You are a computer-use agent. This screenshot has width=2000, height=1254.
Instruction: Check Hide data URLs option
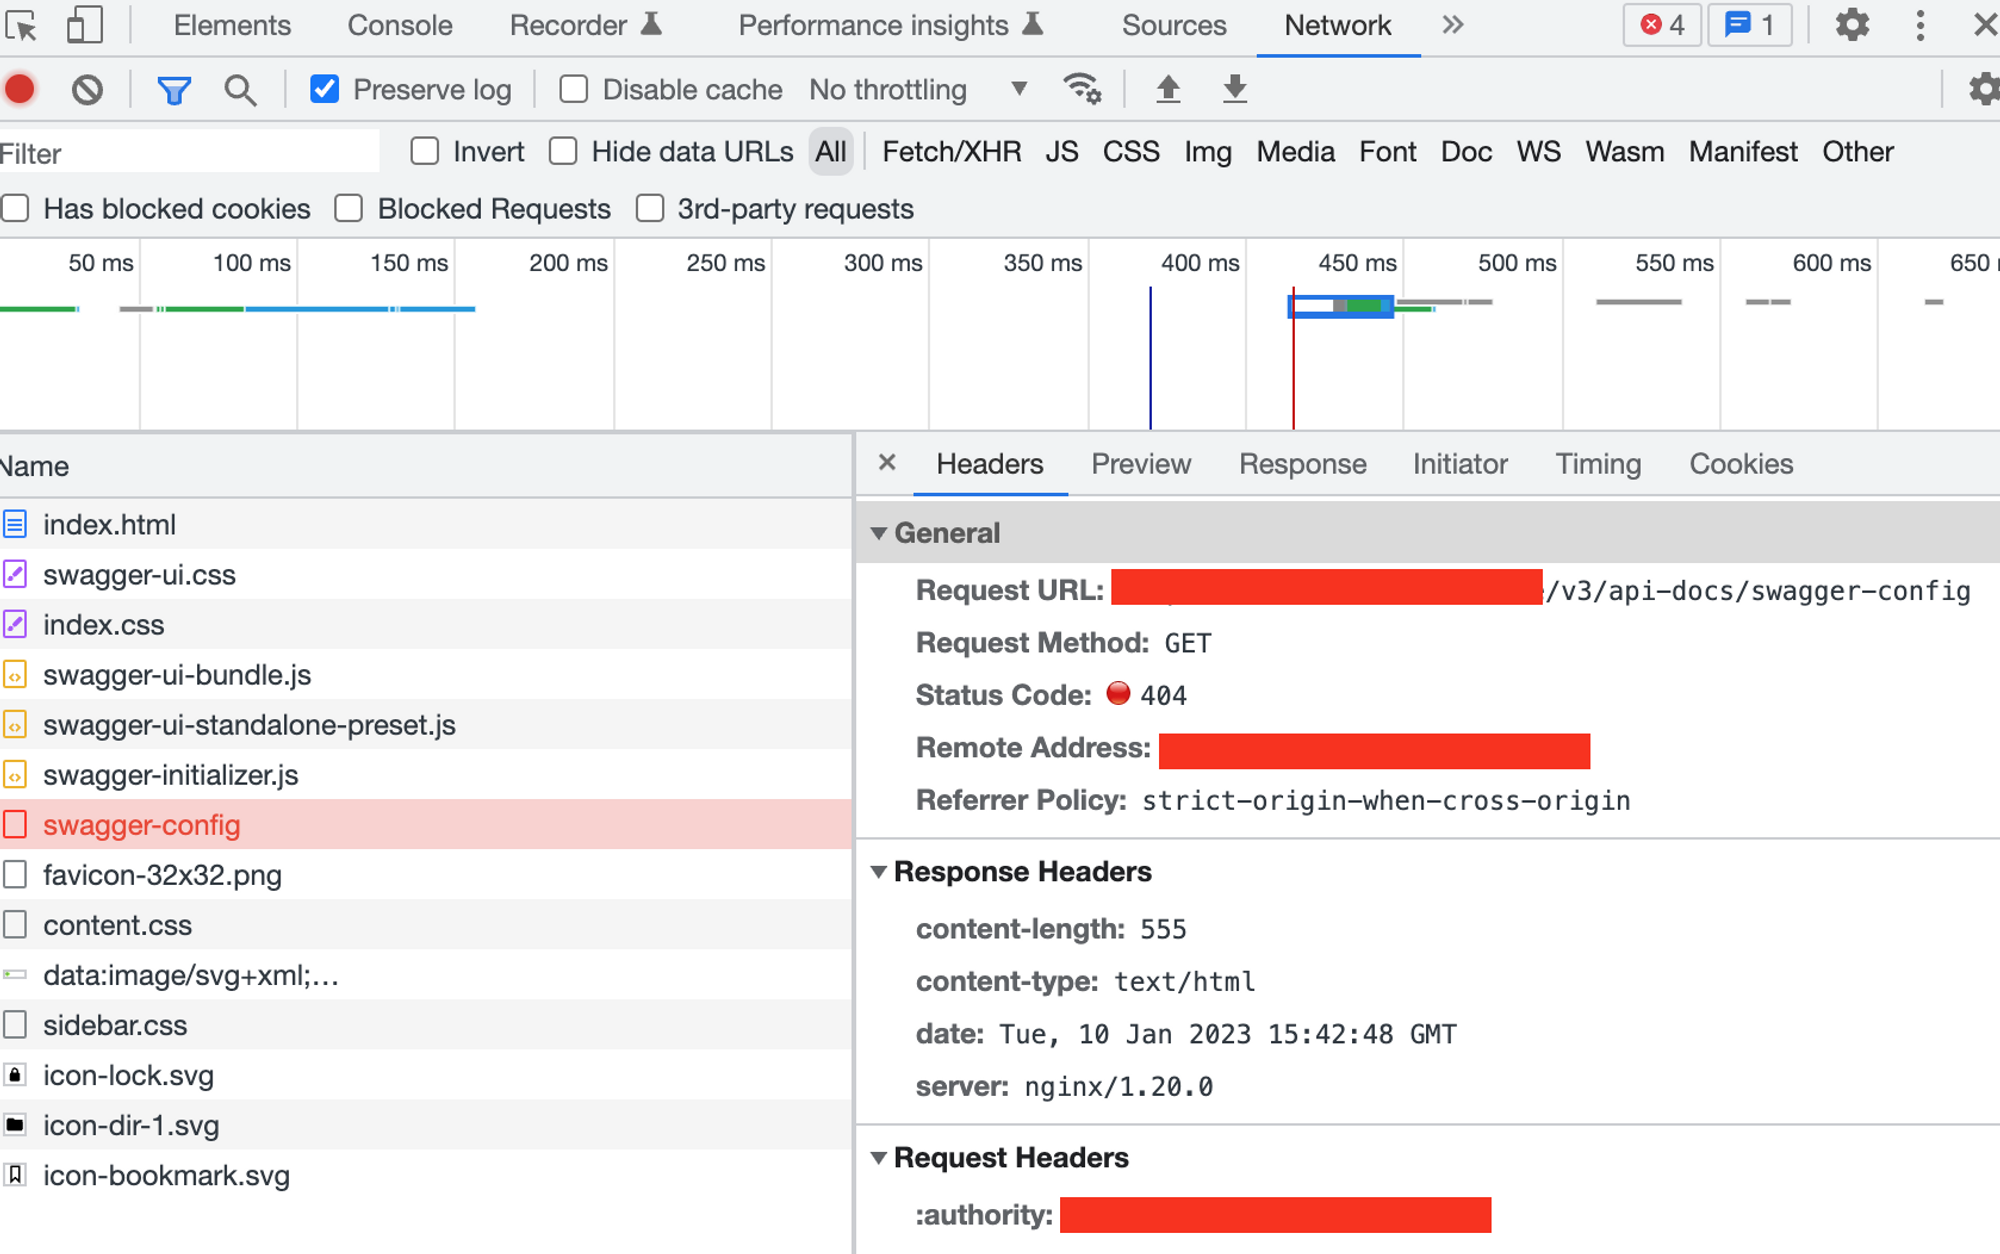(x=563, y=151)
